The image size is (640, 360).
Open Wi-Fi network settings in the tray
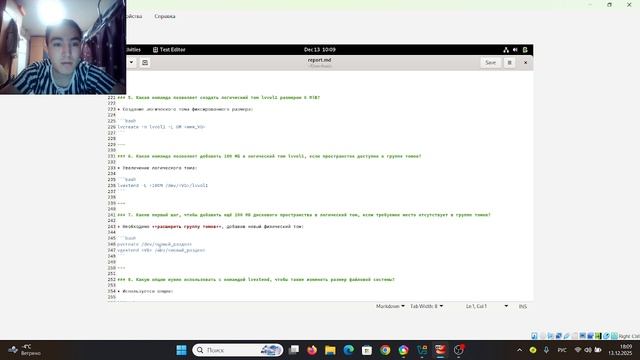point(578,350)
